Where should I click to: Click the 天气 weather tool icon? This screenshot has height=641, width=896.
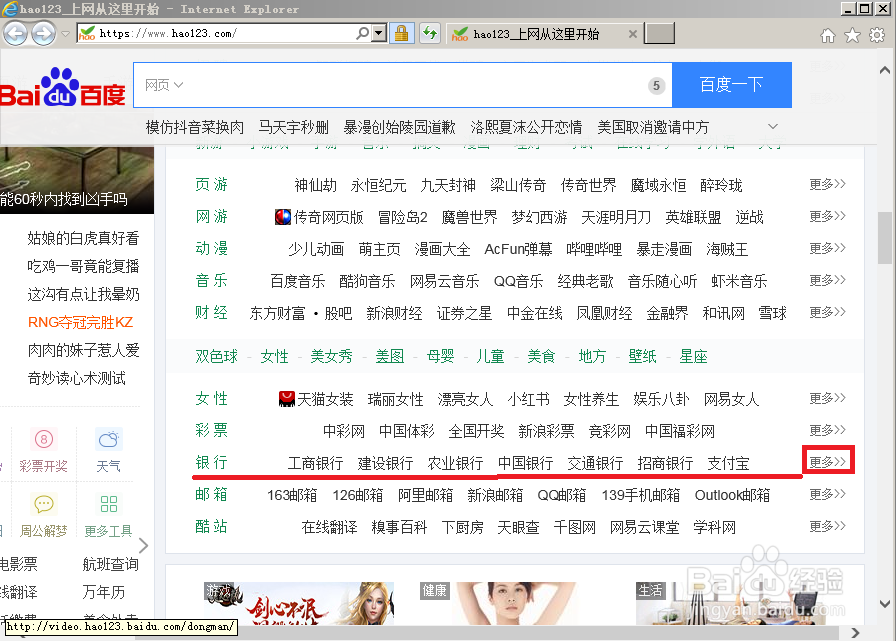click(108, 439)
